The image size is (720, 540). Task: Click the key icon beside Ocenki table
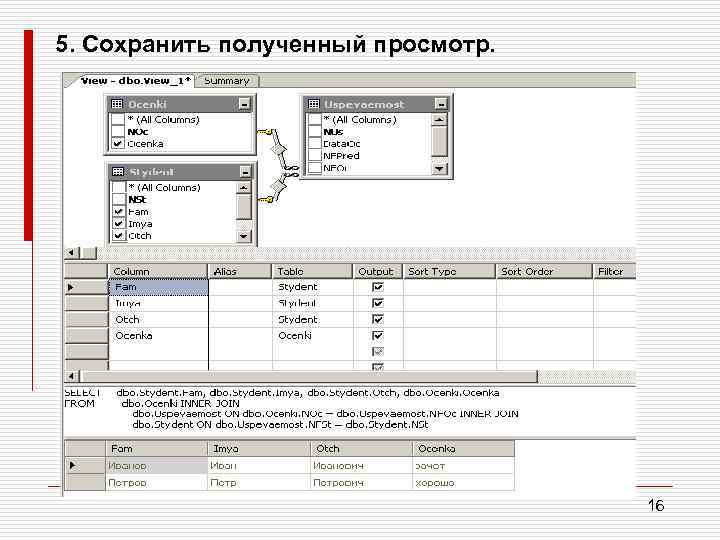point(264,133)
